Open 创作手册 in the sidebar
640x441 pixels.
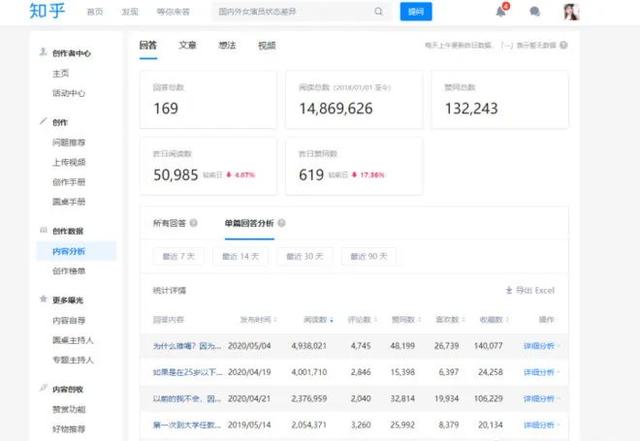[x=69, y=182]
